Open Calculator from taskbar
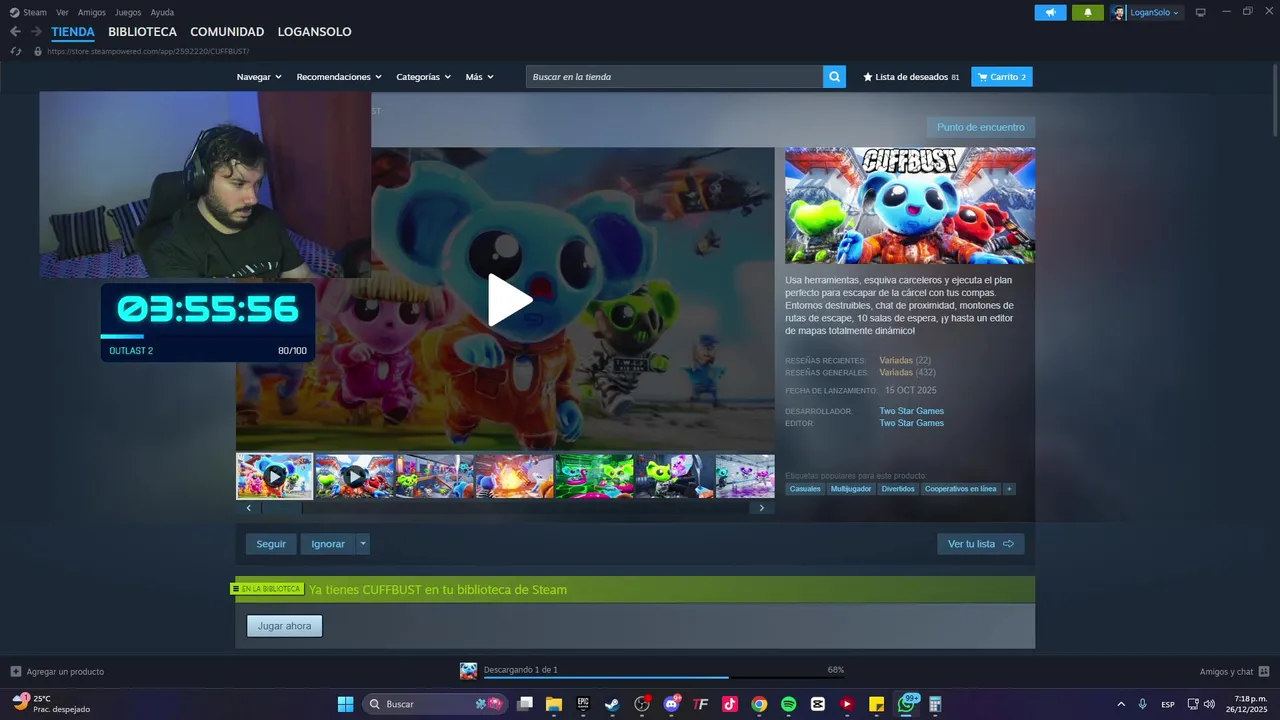The width and height of the screenshot is (1280, 720). coord(935,704)
